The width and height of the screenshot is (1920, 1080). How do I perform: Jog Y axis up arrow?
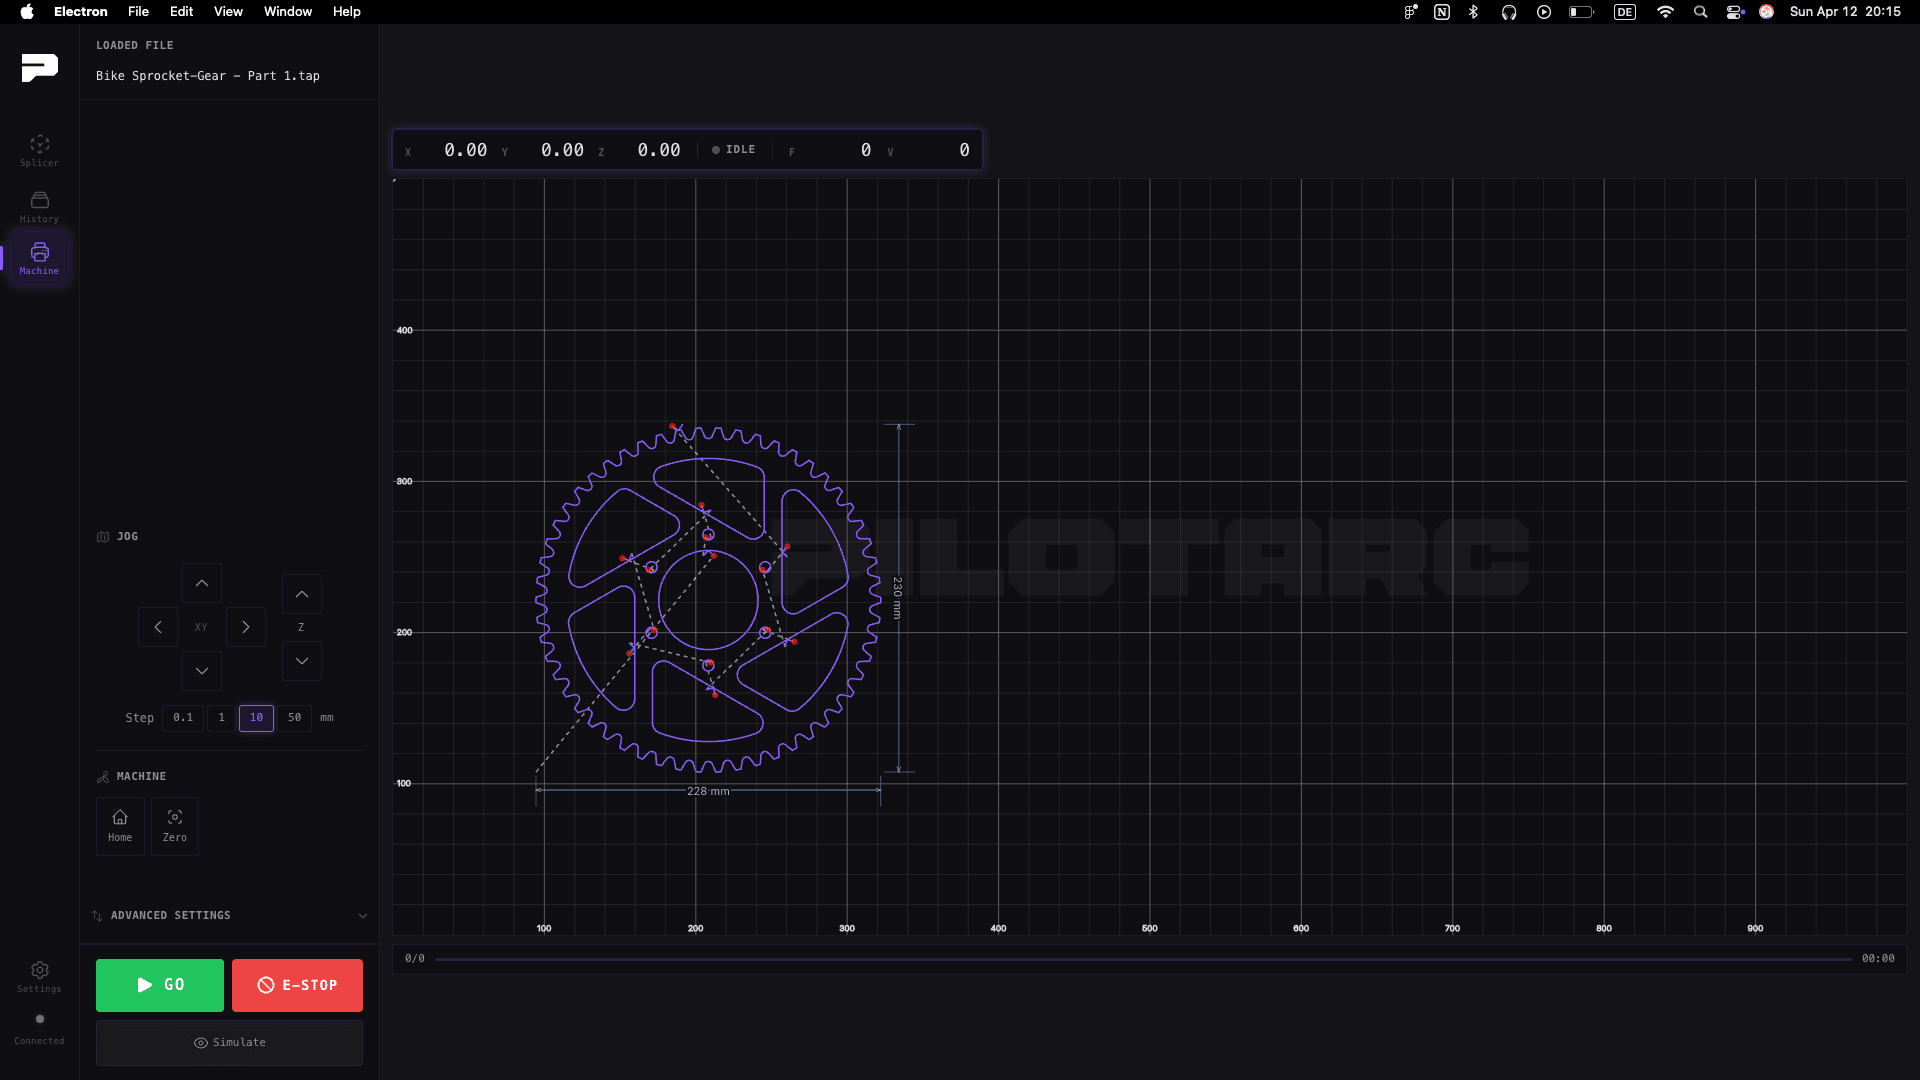pos(202,583)
